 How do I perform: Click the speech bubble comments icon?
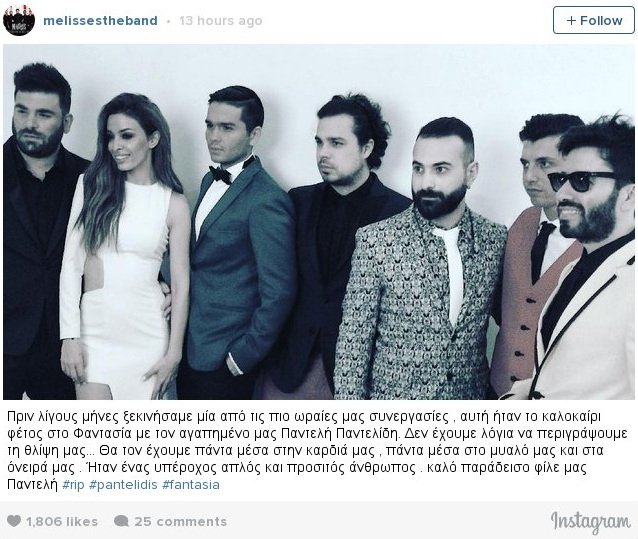click(x=122, y=521)
